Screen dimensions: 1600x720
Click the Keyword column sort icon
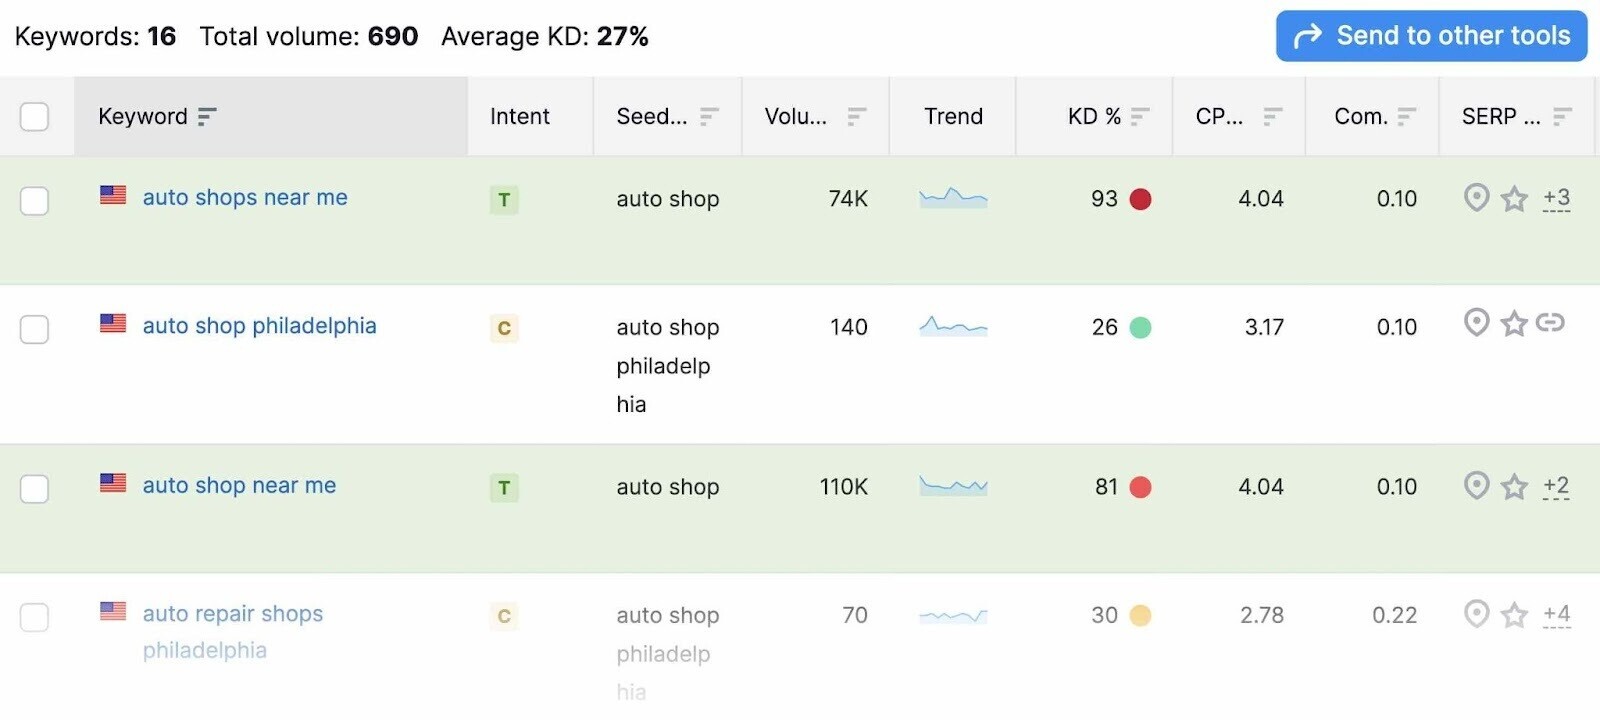(x=207, y=117)
